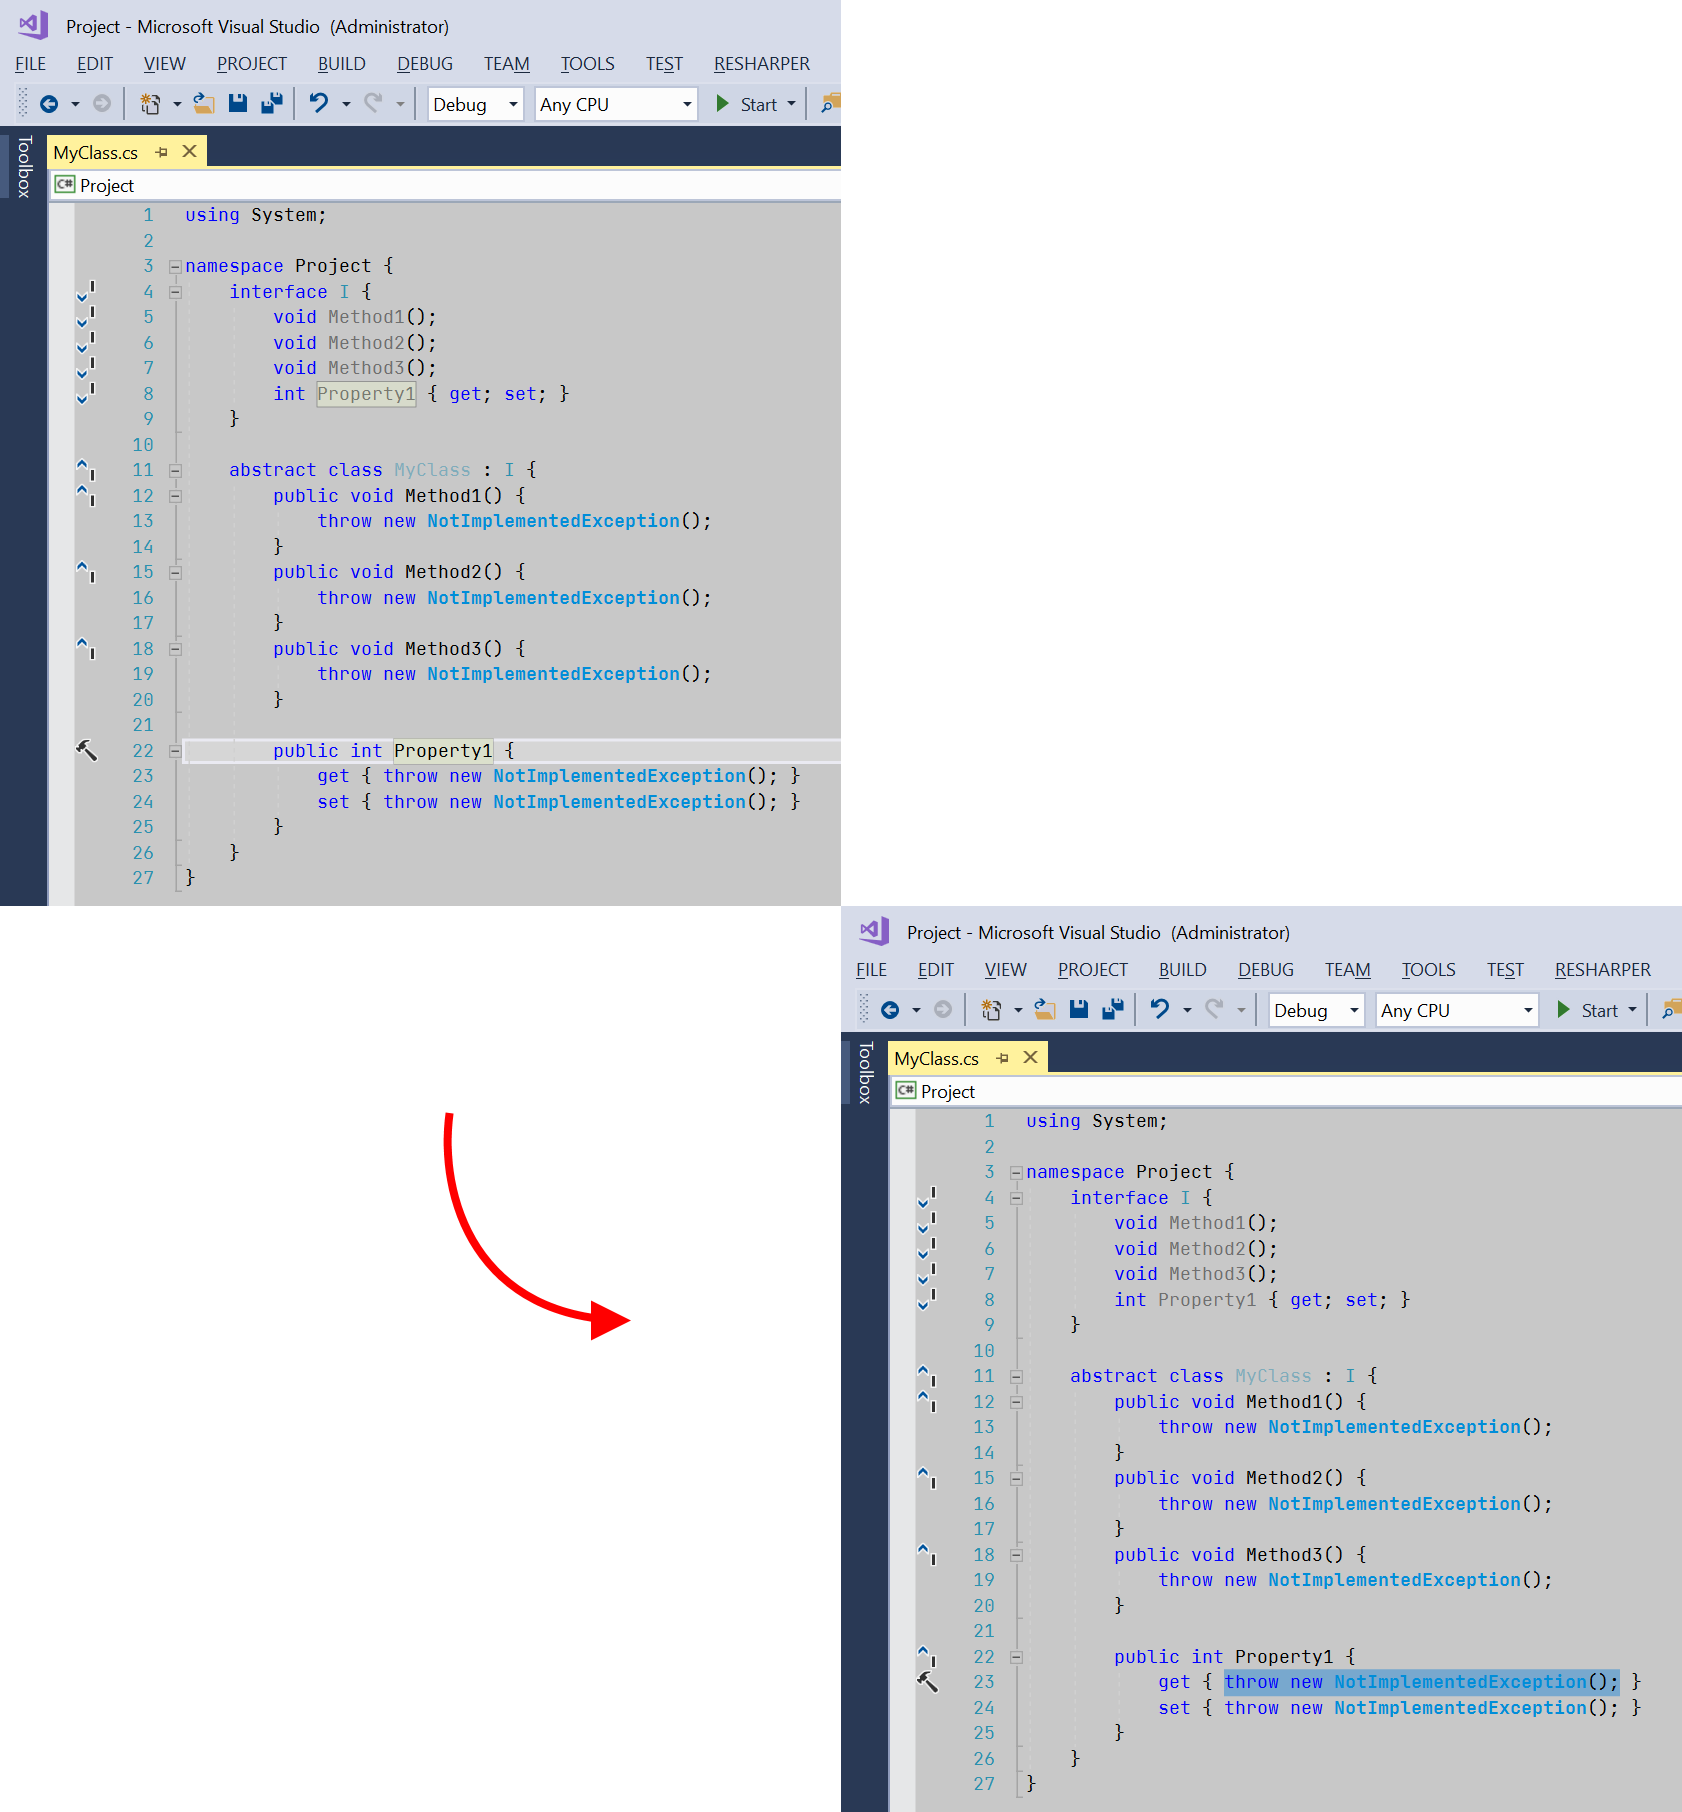
Task: Click Navigate Backward icon in bottom window
Action: [x=889, y=1010]
